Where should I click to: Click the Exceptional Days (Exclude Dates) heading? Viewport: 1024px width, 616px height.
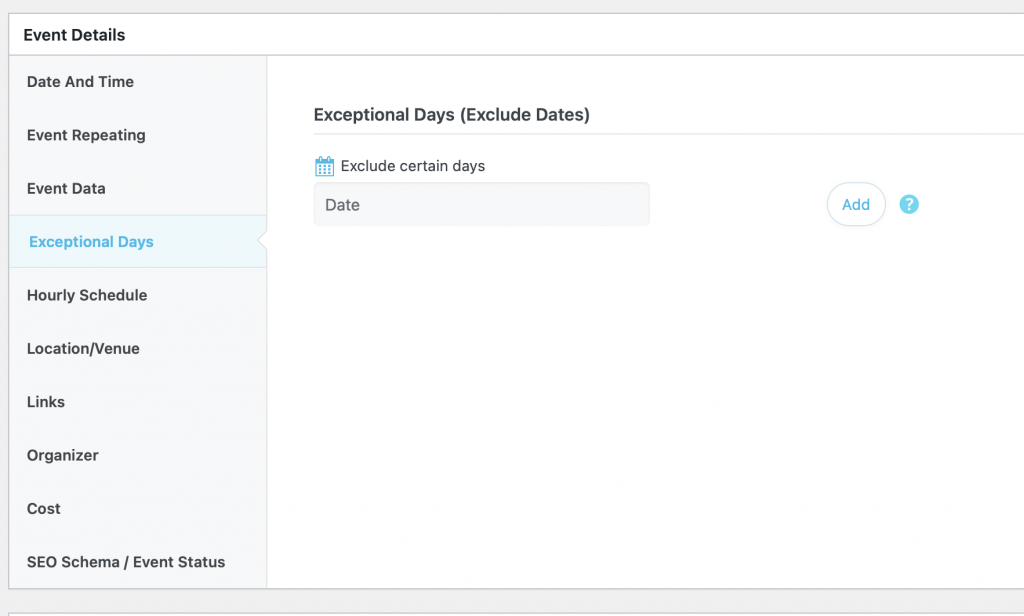451,115
